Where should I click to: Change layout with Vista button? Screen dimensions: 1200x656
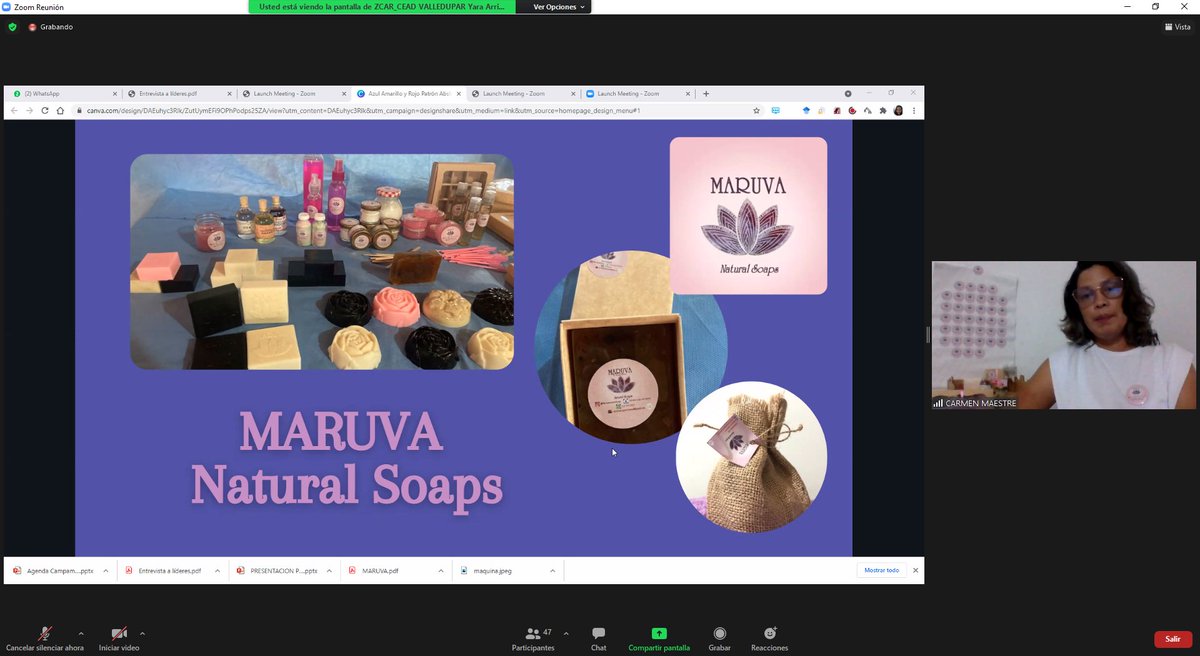(x=1177, y=27)
